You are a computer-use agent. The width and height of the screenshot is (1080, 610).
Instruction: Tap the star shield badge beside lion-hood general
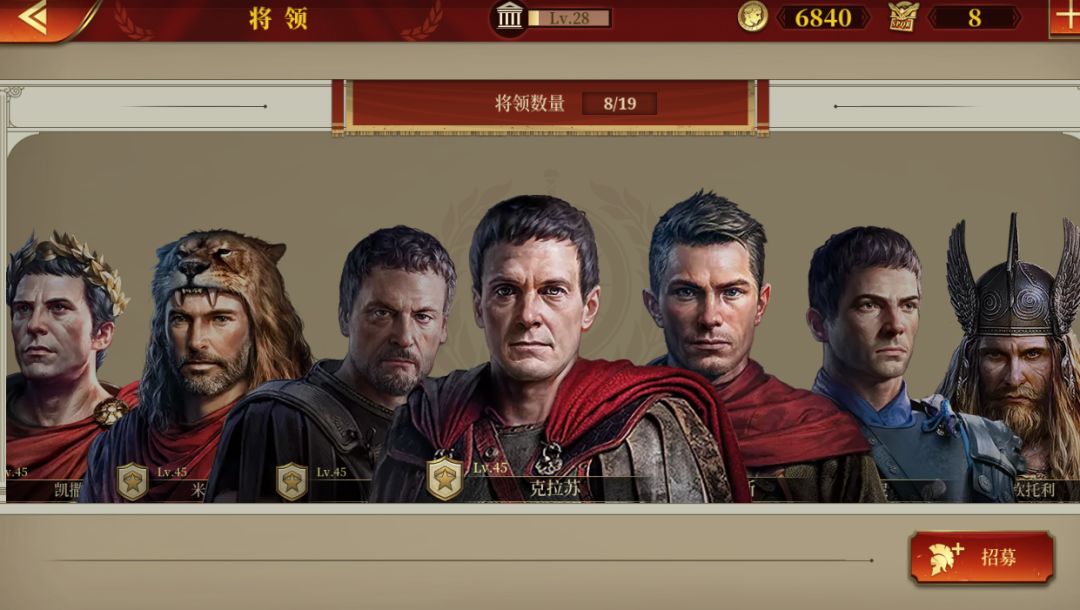click(132, 481)
